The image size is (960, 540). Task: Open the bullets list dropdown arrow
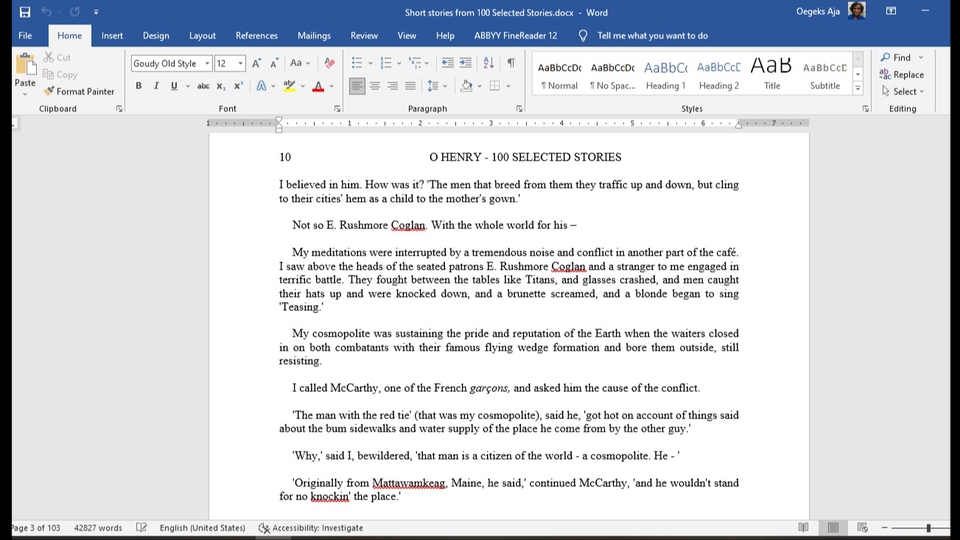(x=370, y=63)
